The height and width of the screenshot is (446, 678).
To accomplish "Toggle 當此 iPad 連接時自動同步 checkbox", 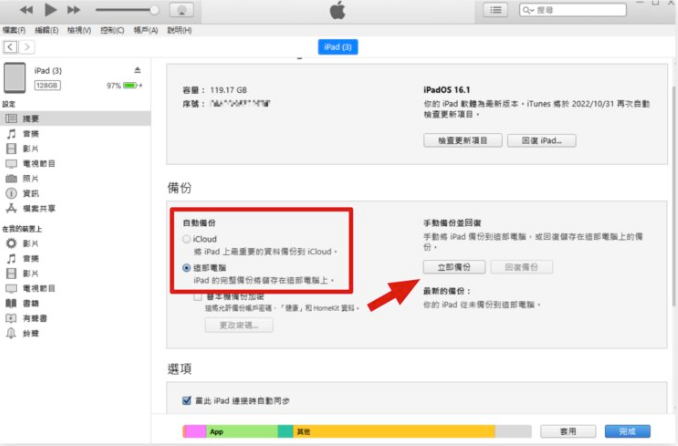I will tap(186, 401).
